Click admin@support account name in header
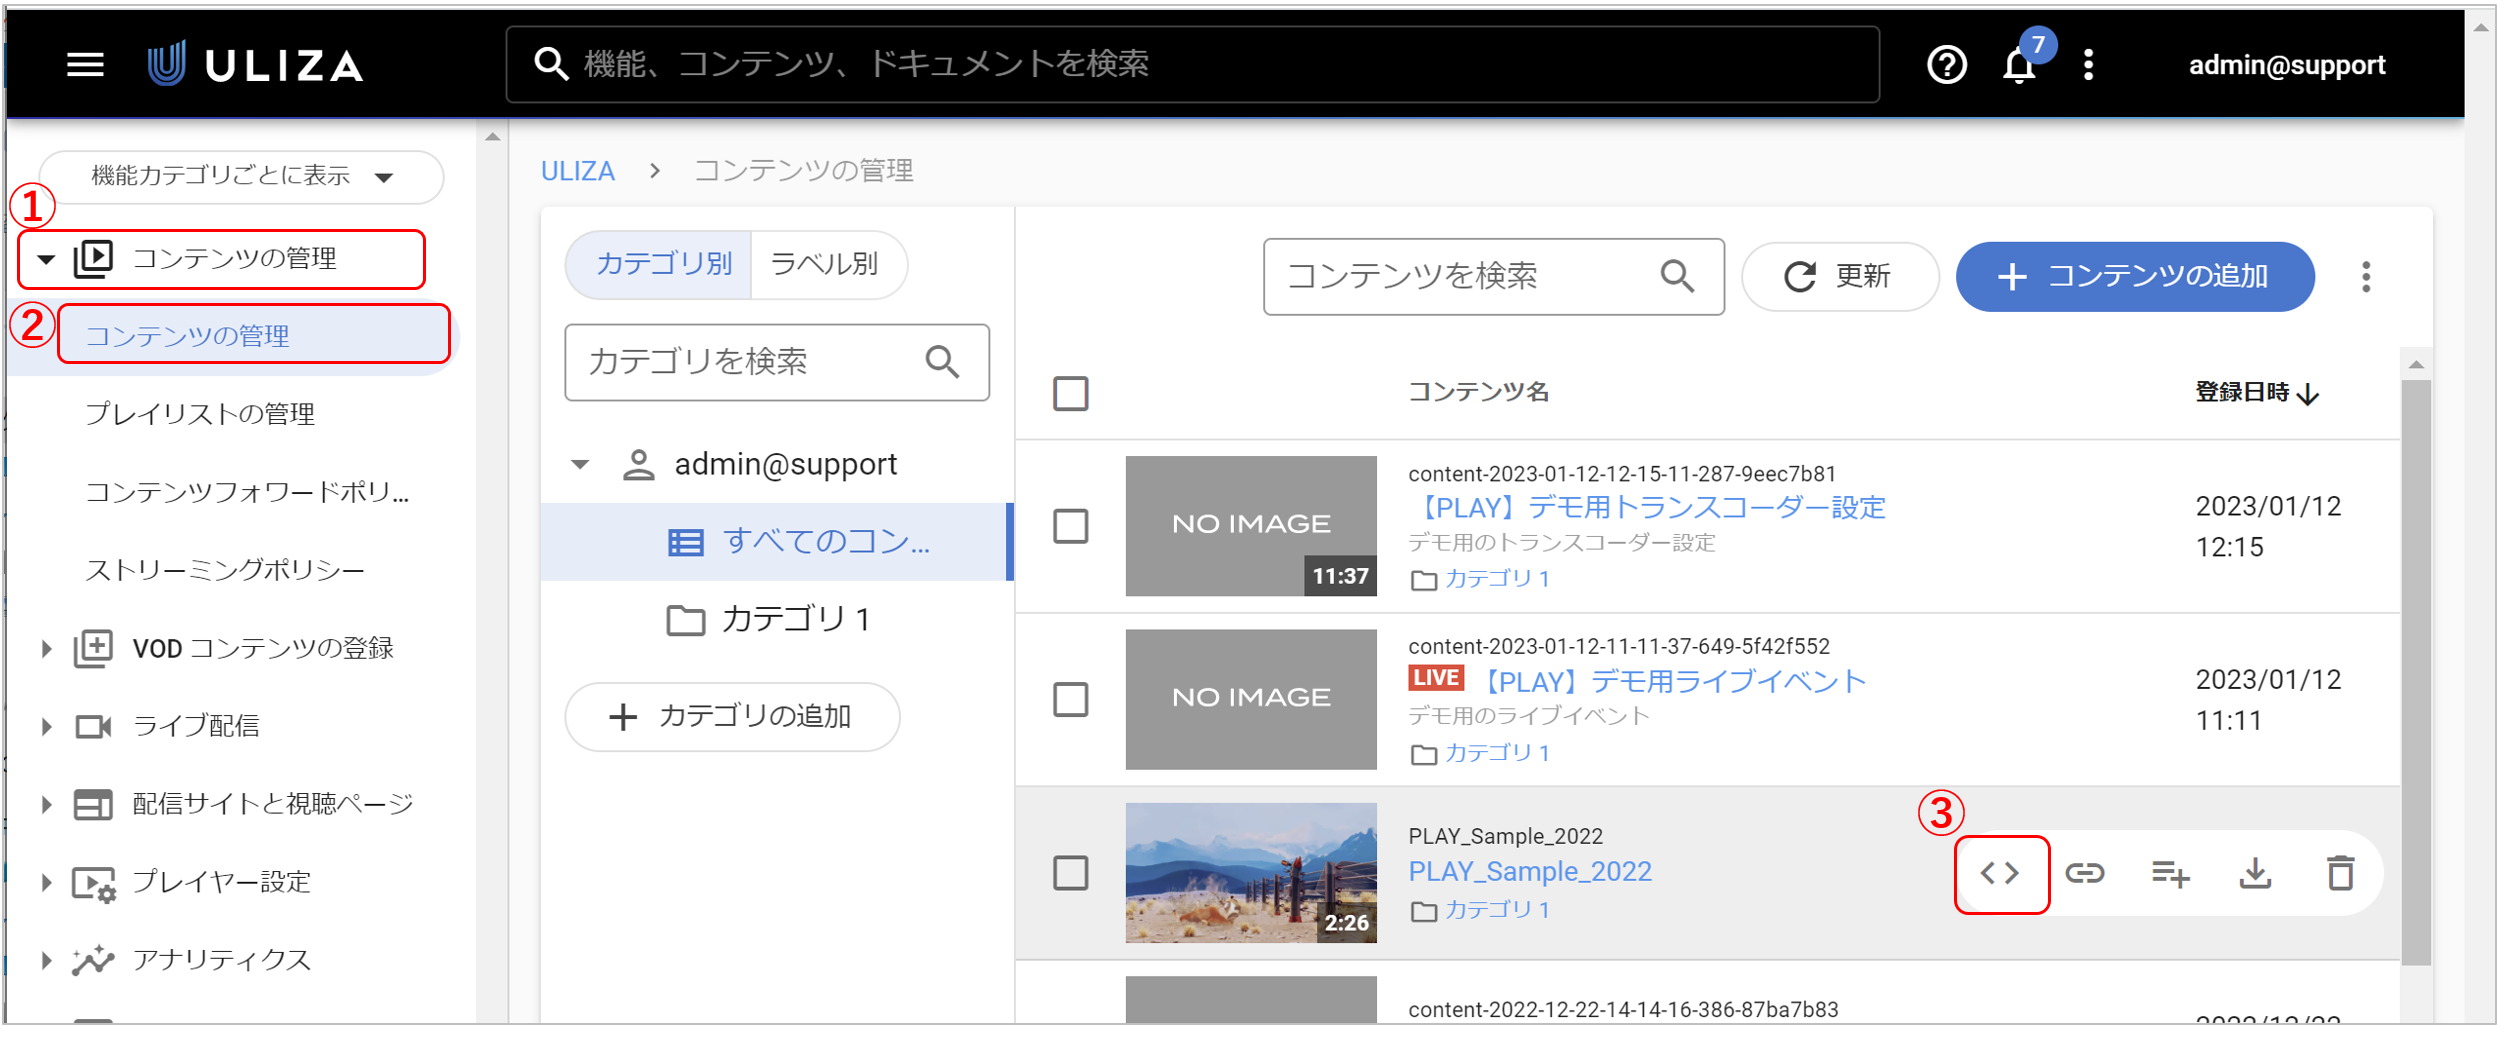Viewport: 2505px width, 1037px height. [x=2286, y=65]
